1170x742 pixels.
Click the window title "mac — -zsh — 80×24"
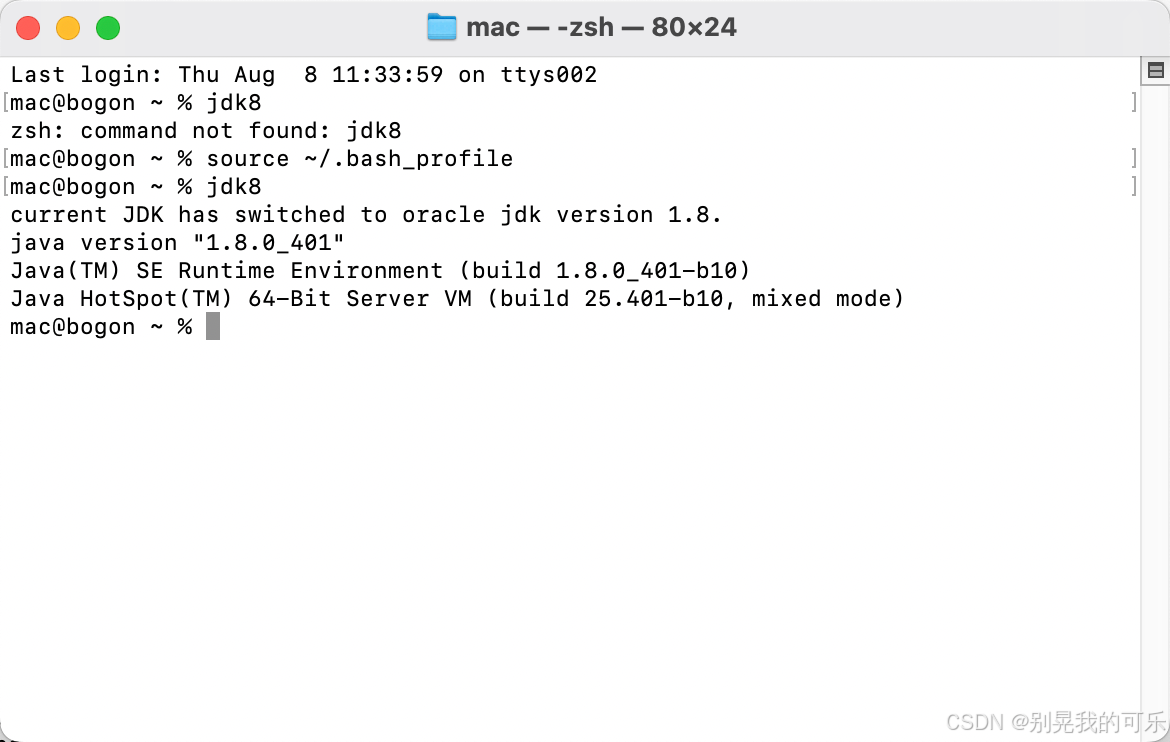601,27
